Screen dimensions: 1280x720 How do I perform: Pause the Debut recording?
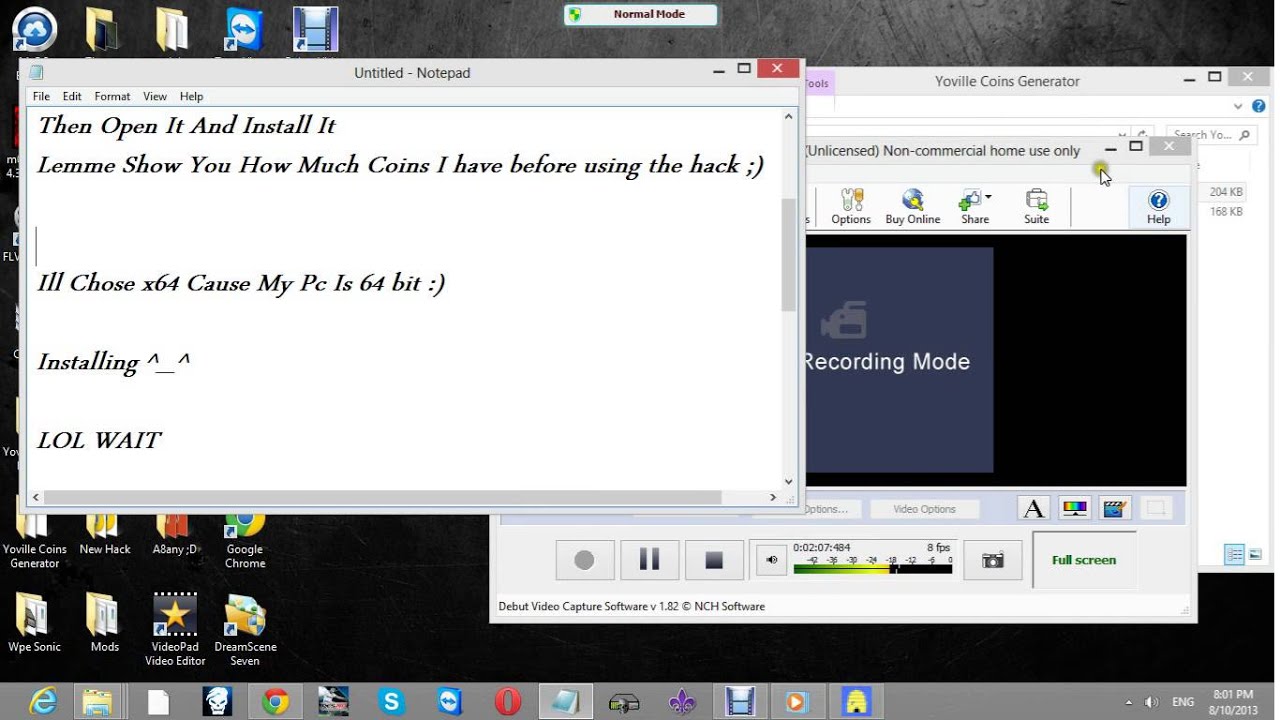click(x=649, y=560)
